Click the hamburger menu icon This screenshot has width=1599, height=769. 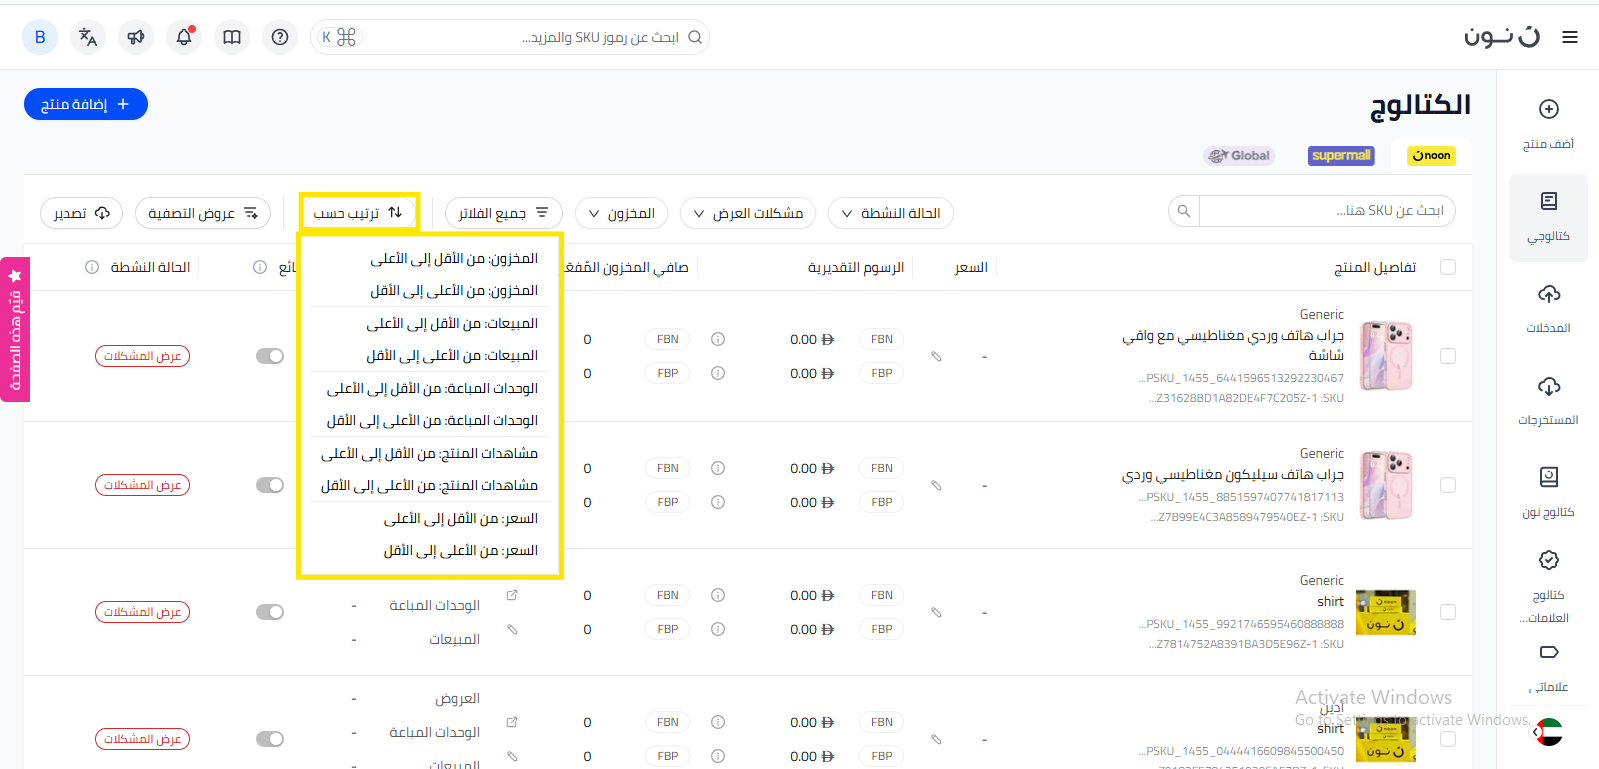1570,37
